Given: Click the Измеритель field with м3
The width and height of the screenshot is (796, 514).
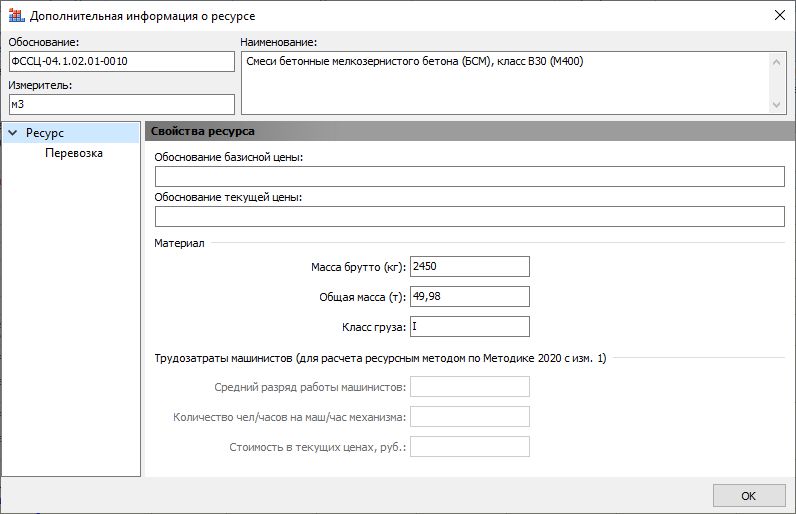Looking at the screenshot, I should [122, 105].
